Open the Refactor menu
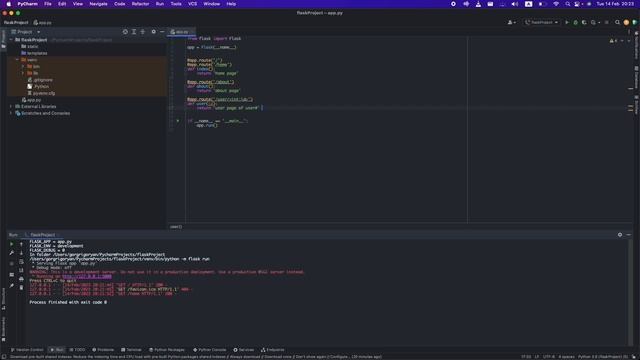Image resolution: width=640 pixels, height=360 pixels. (140, 4)
